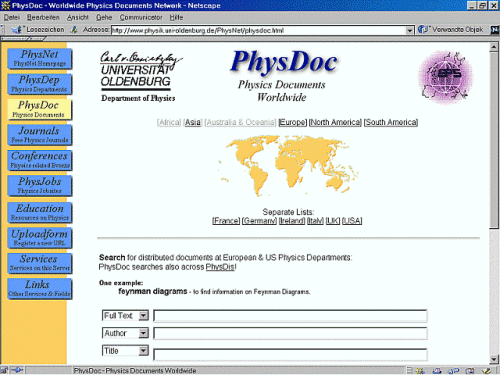
Task: Open the Bearbeiten menu
Action: [x=43, y=17]
